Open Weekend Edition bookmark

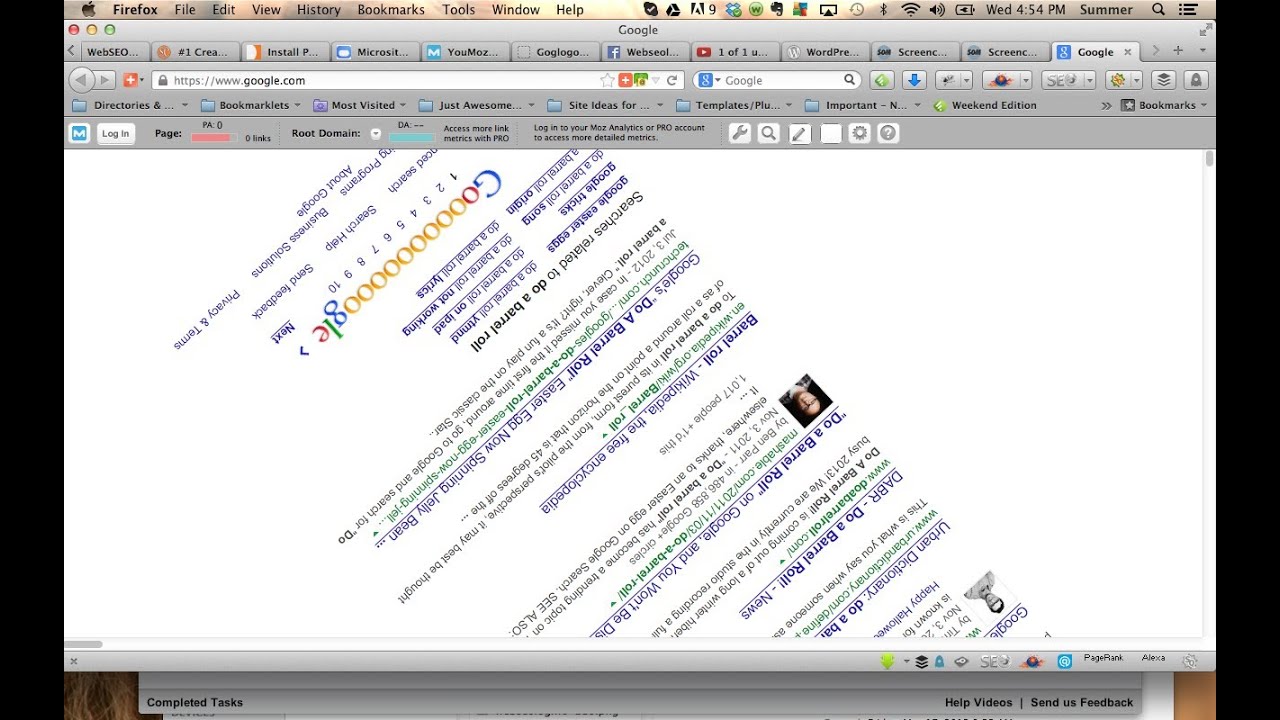point(985,105)
